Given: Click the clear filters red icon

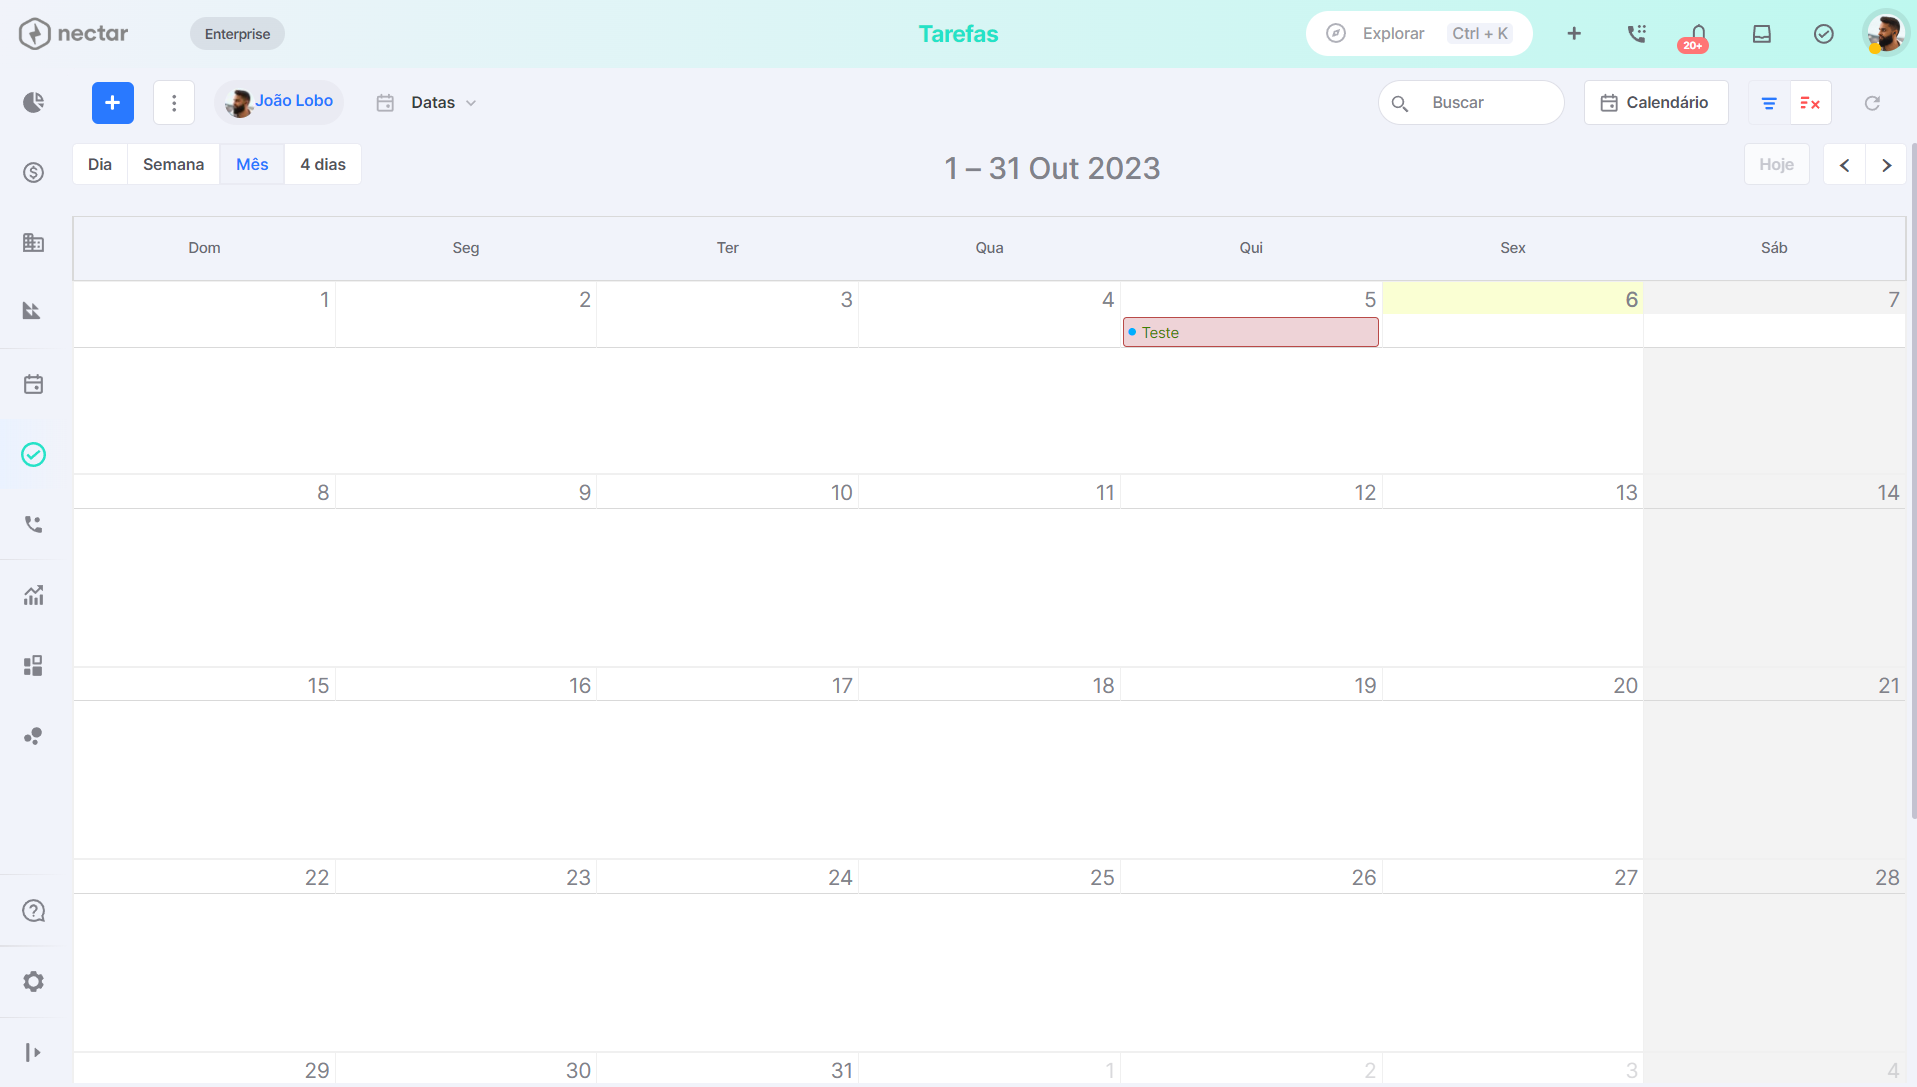Looking at the screenshot, I should pos(1810,103).
